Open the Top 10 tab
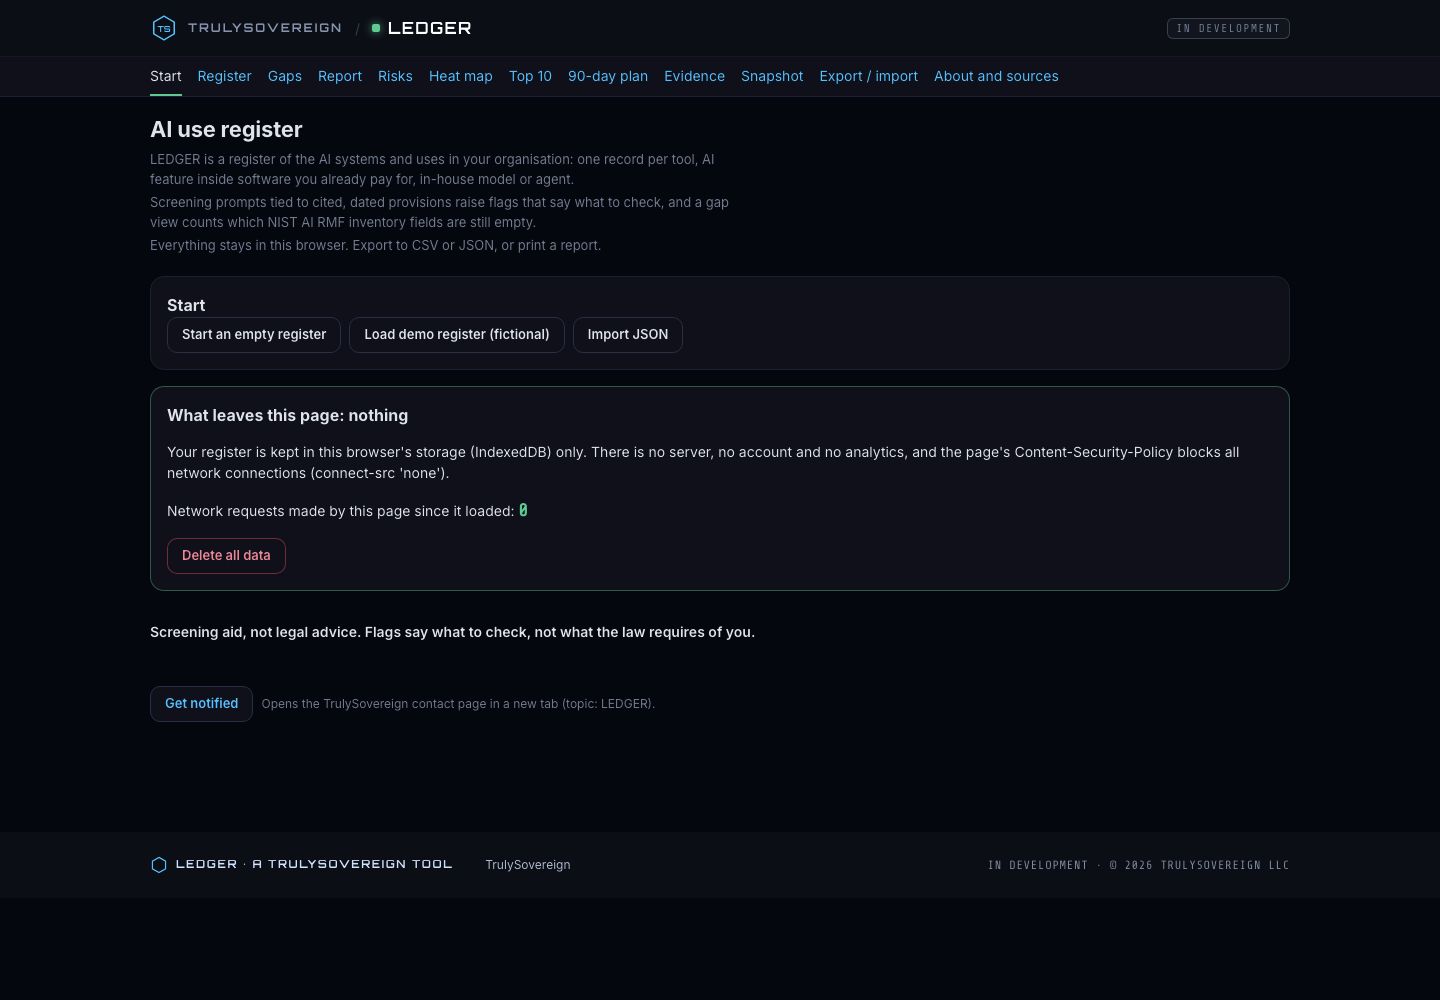 tap(530, 76)
